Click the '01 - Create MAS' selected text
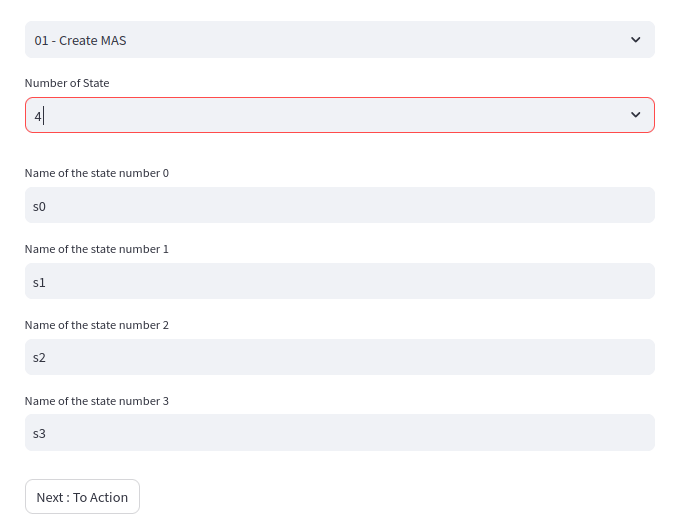Screen dimensions: 685x524 pos(80,41)
